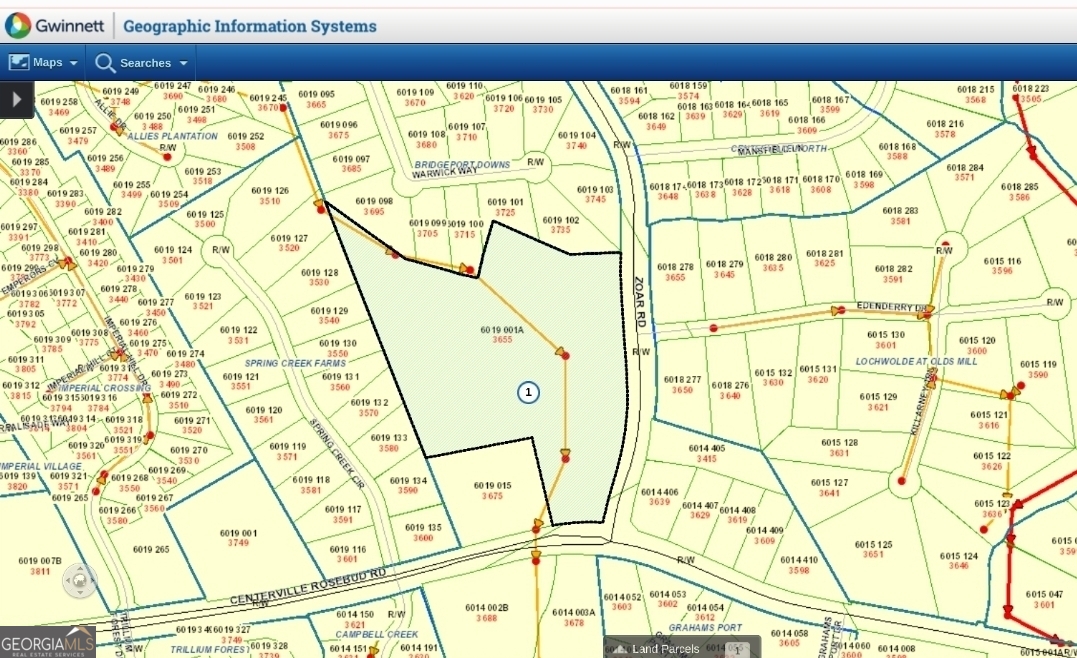Viewport: 1077px width, 658px height.
Task: Click parcel label 6018 277
Action: 682,379
